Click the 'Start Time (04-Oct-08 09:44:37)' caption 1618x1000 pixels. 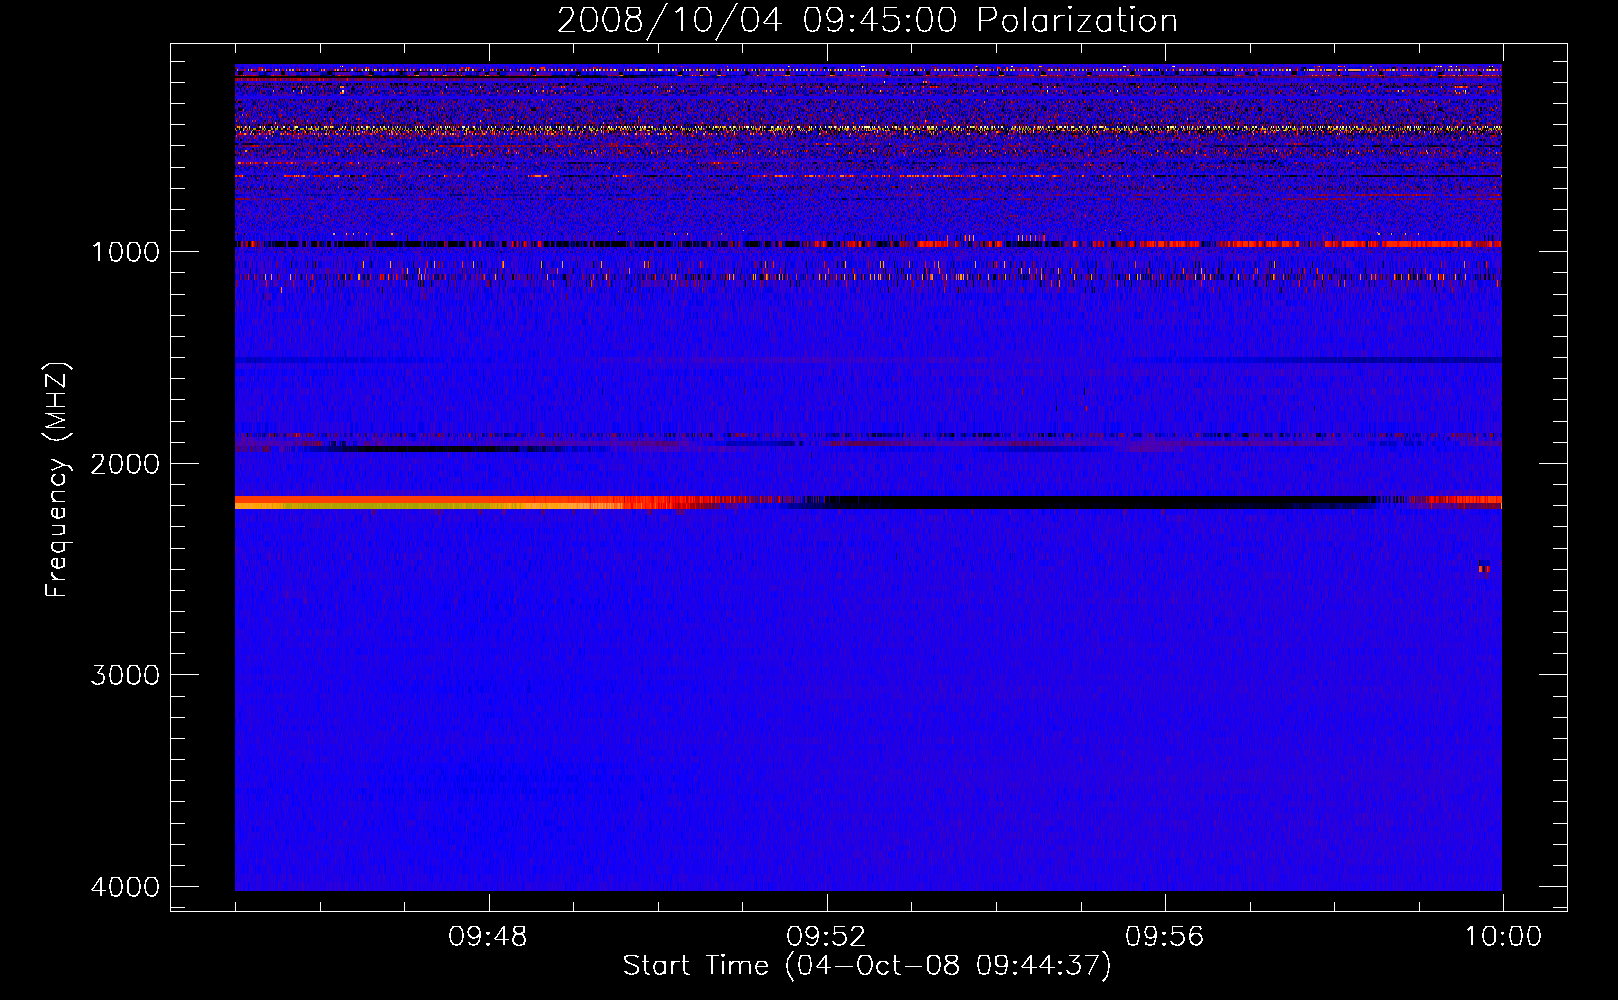pyautogui.click(x=867, y=966)
